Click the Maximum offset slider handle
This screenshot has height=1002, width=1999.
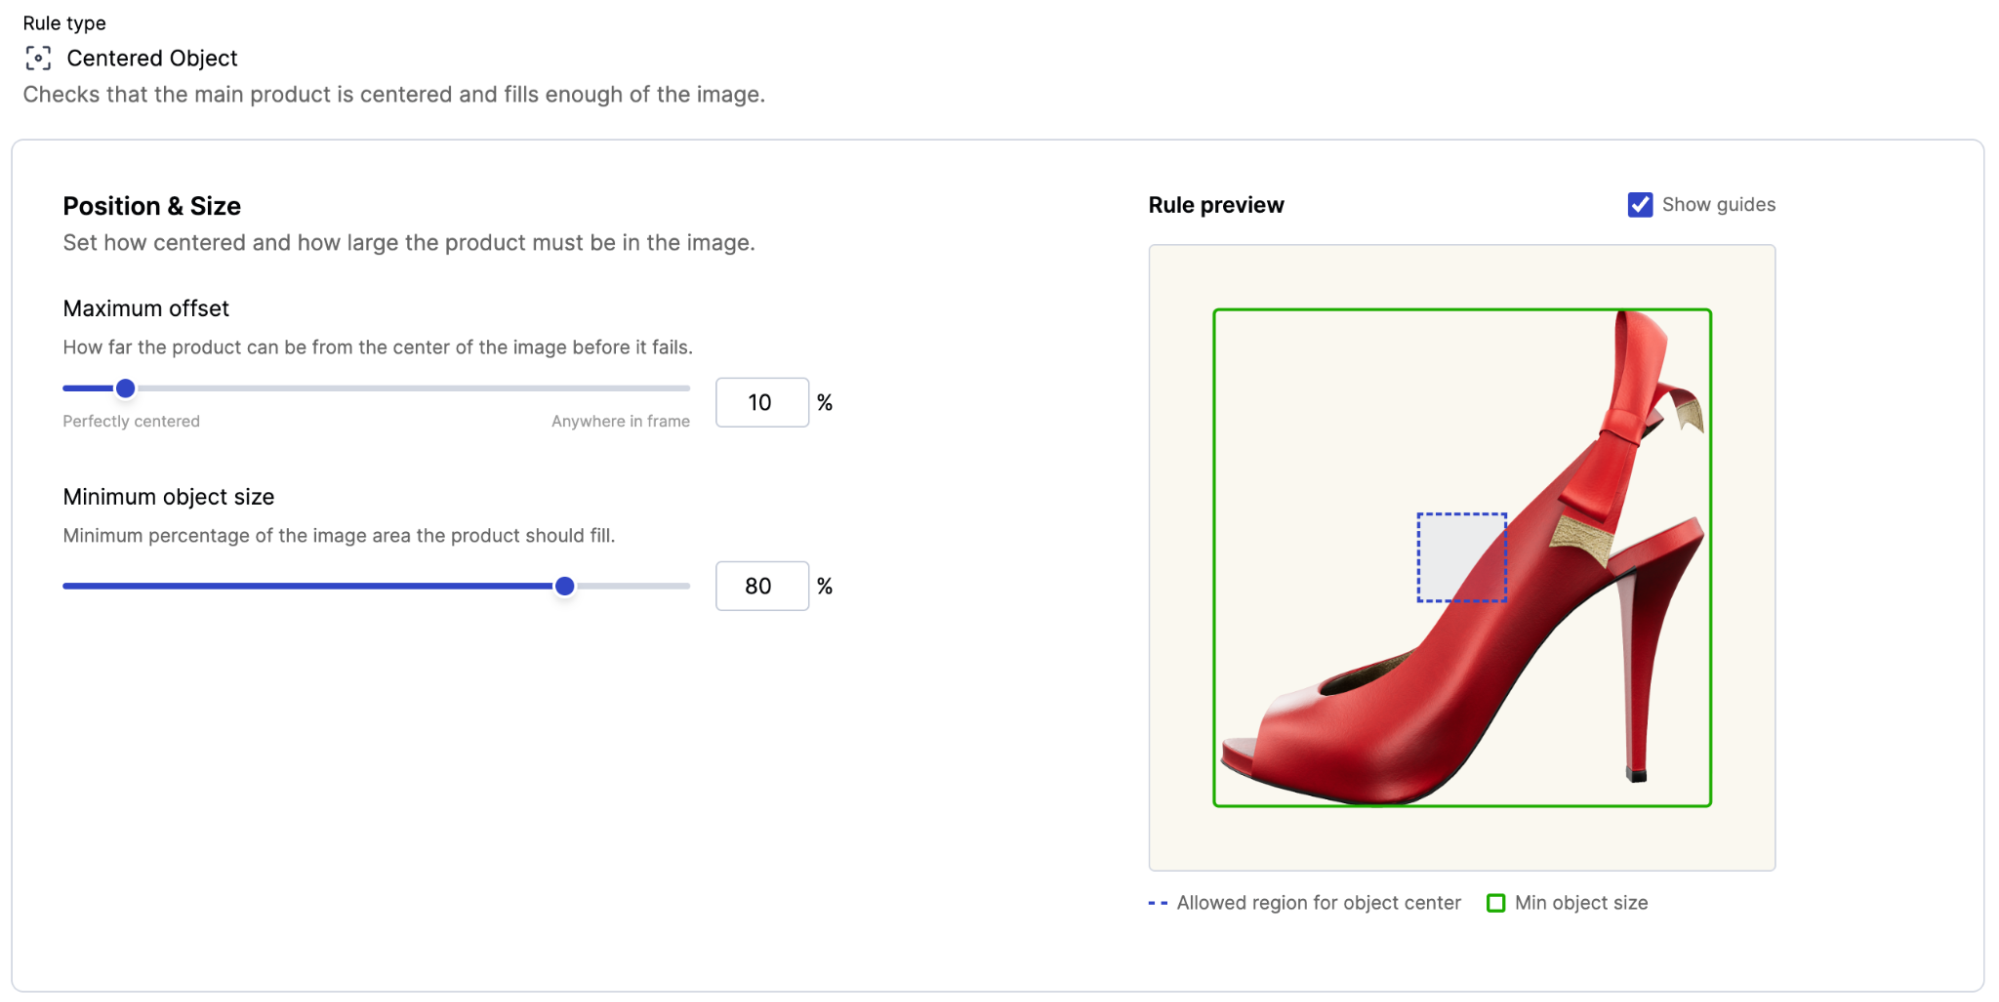tap(125, 388)
